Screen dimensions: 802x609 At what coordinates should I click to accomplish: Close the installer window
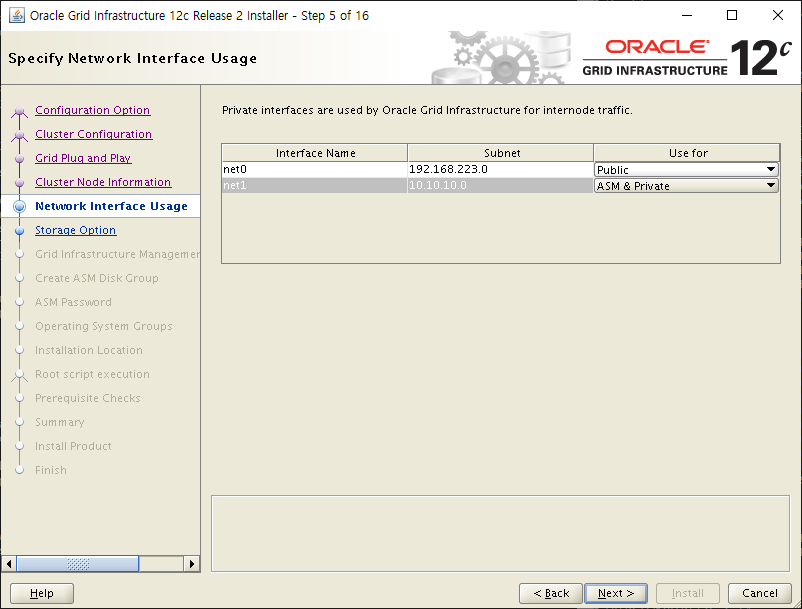[x=777, y=15]
